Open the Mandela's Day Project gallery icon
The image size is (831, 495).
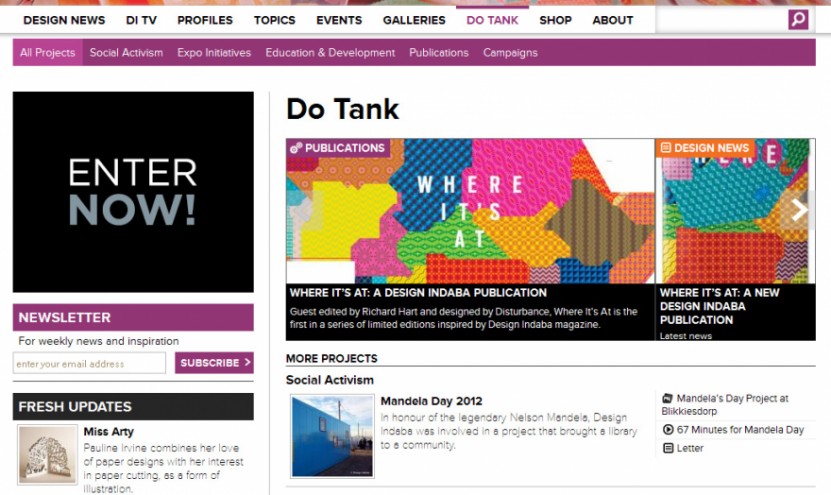(x=668, y=398)
